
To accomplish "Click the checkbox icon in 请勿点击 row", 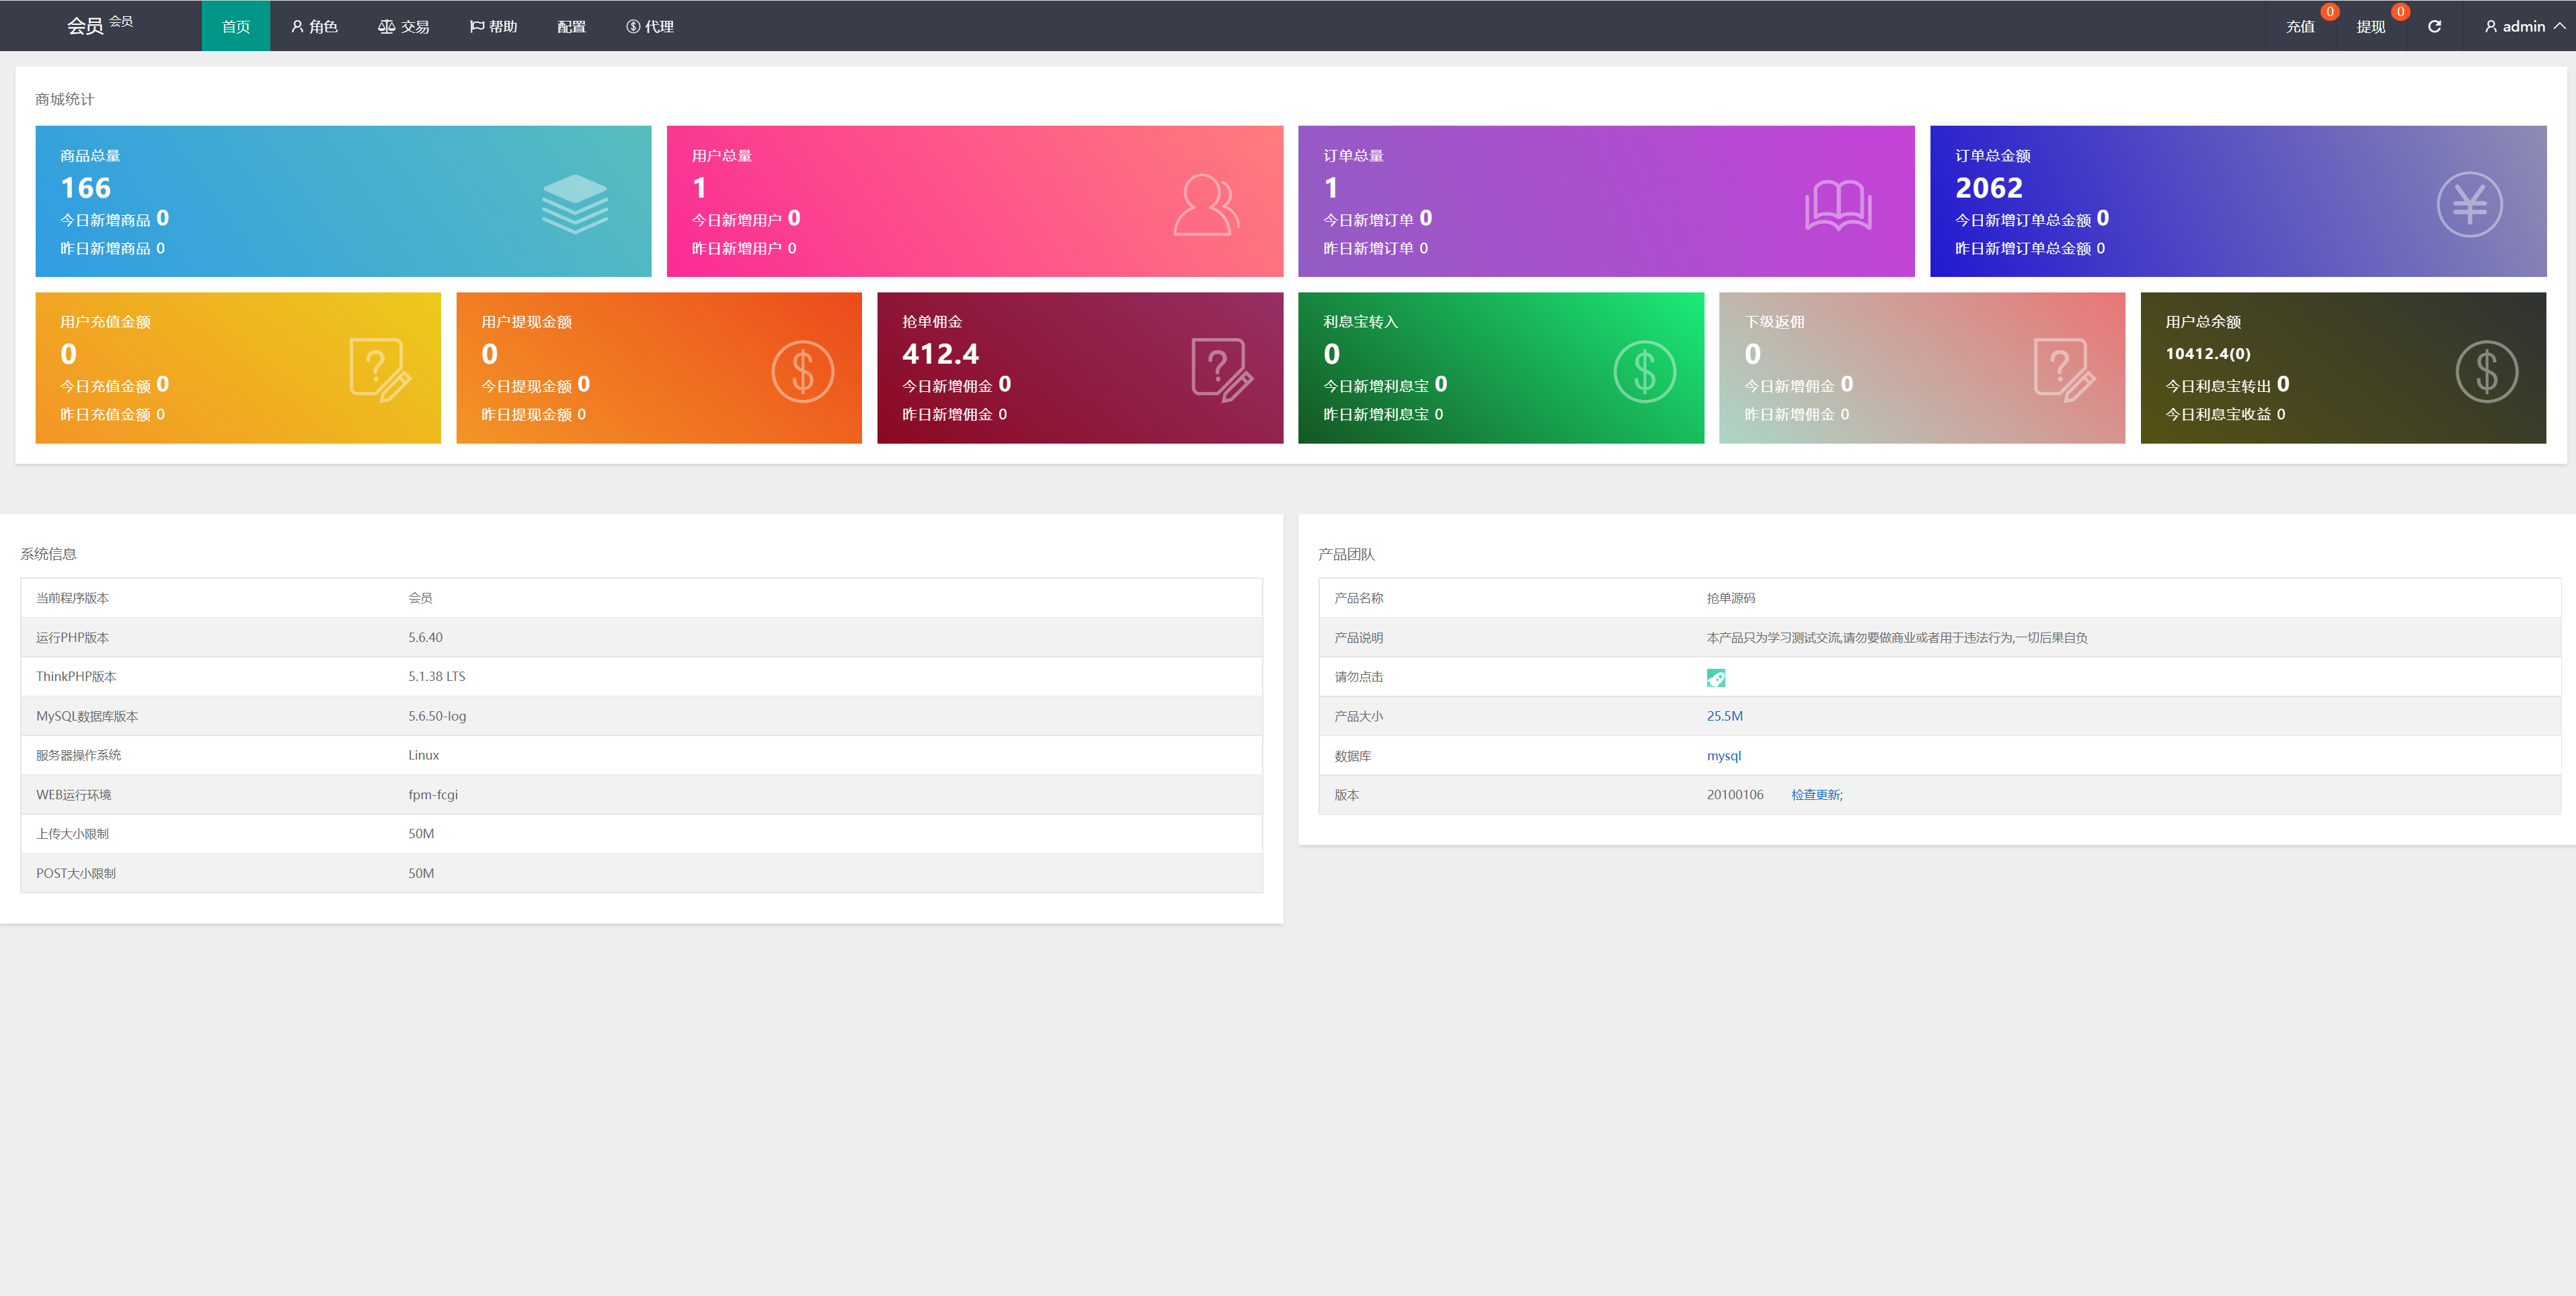I will pyautogui.click(x=1715, y=676).
